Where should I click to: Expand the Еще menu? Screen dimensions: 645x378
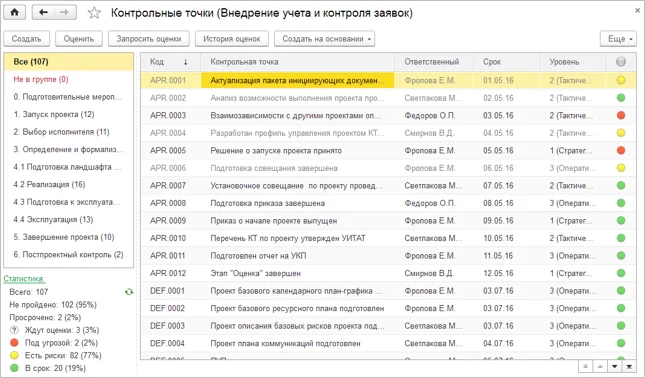click(x=618, y=39)
